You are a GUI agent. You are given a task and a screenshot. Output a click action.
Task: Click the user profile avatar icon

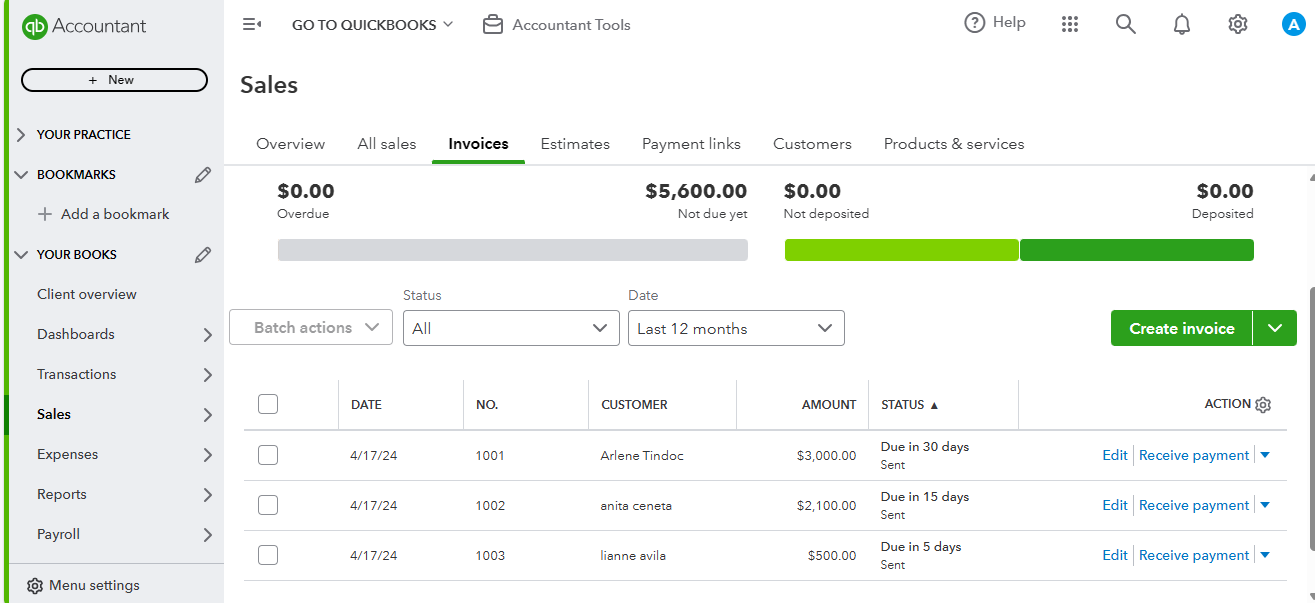pyautogui.click(x=1293, y=24)
